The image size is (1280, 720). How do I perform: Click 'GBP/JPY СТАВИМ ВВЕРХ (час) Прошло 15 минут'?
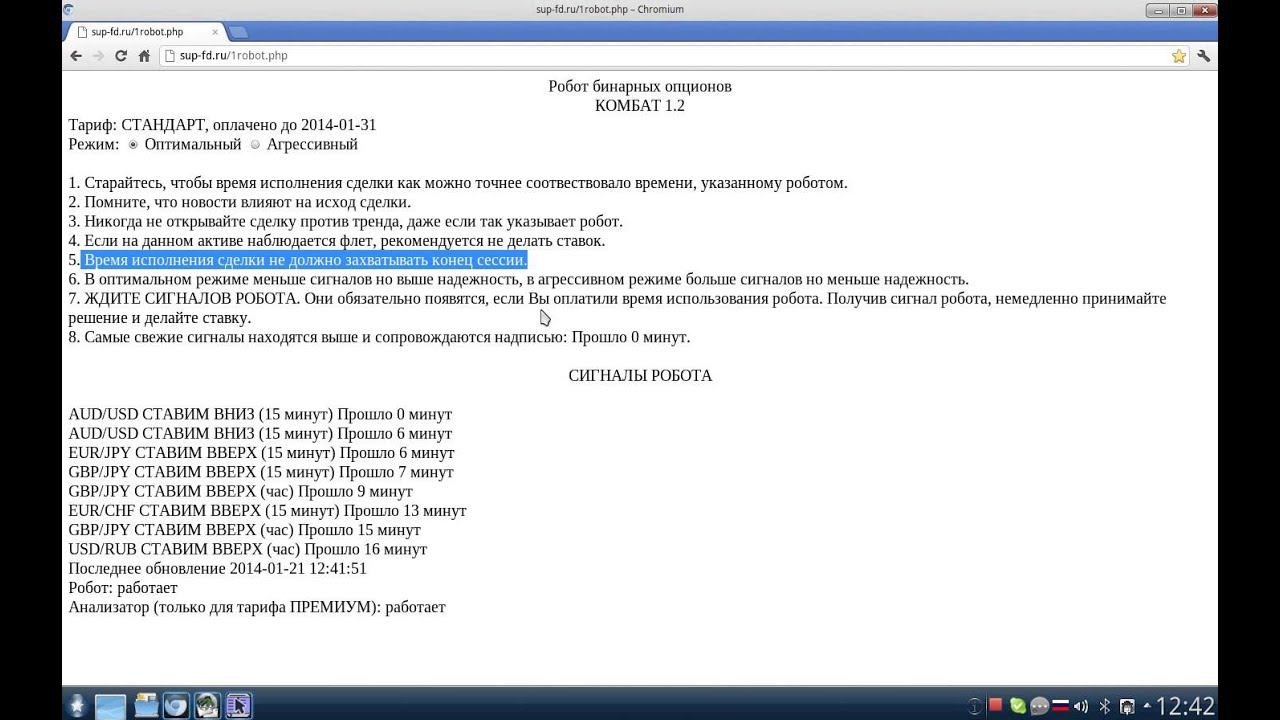click(x=244, y=529)
